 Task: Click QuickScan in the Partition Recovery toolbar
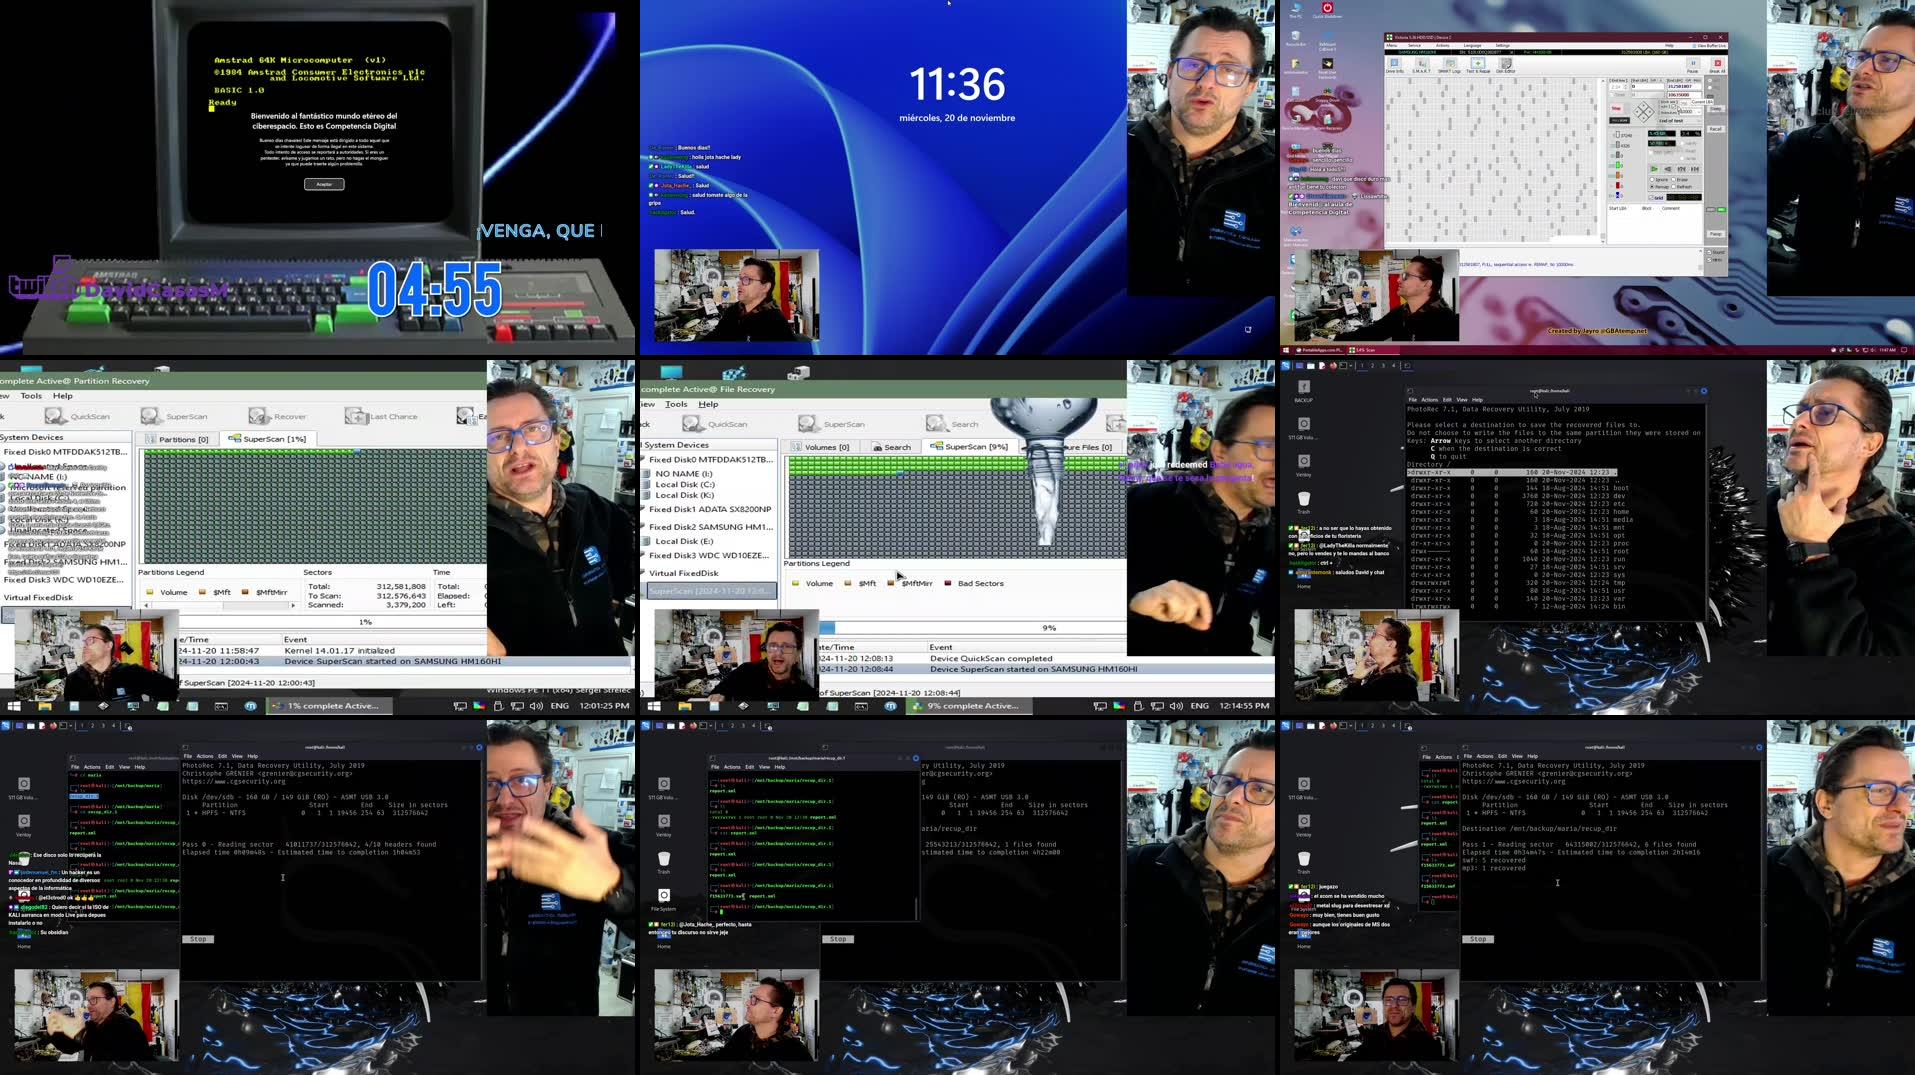[76, 416]
